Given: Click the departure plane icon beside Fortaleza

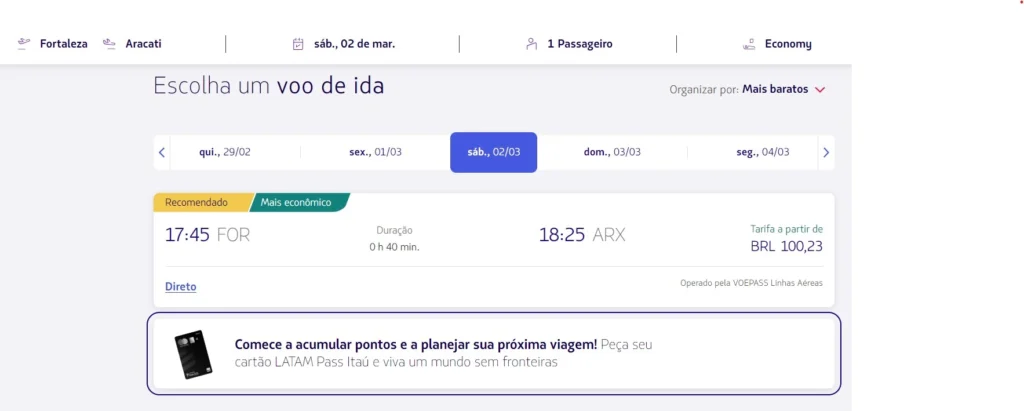Looking at the screenshot, I should pos(24,44).
